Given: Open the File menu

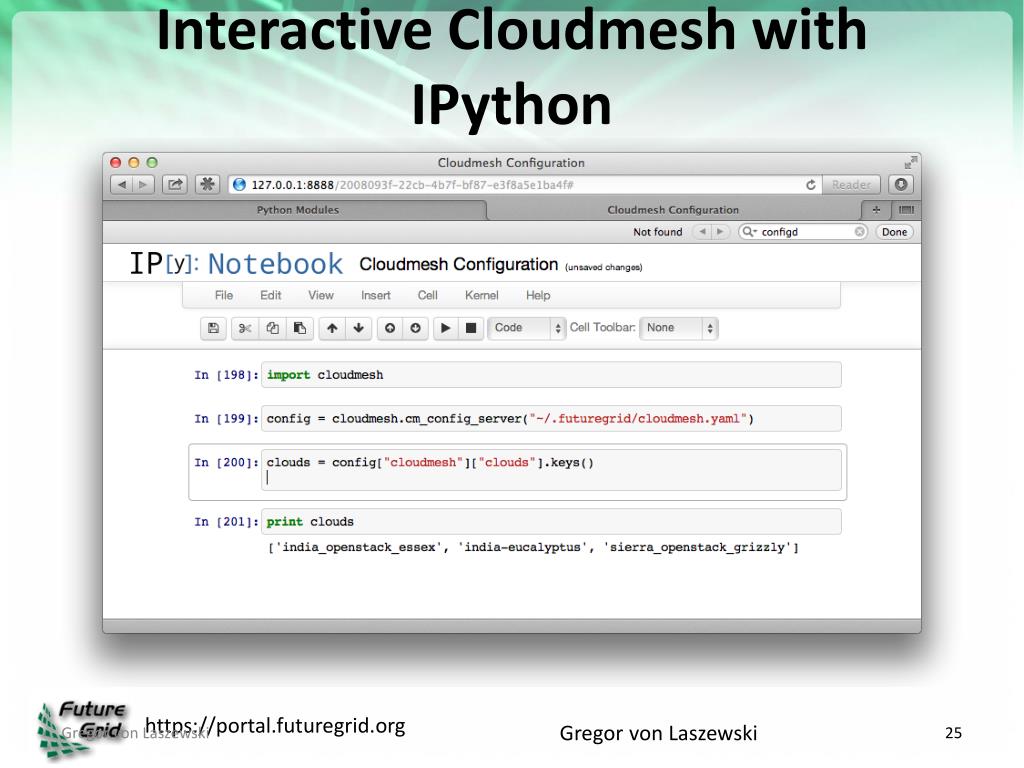Looking at the screenshot, I should [223, 295].
